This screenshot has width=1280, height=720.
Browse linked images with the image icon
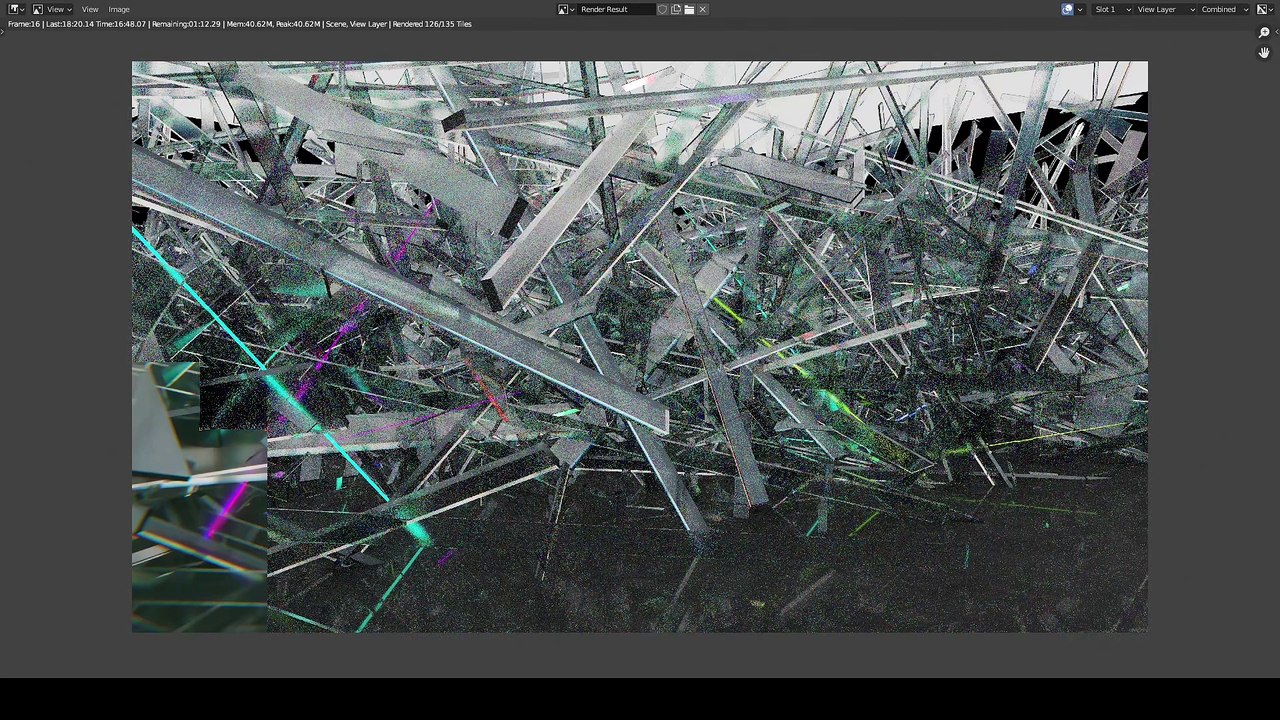click(566, 9)
